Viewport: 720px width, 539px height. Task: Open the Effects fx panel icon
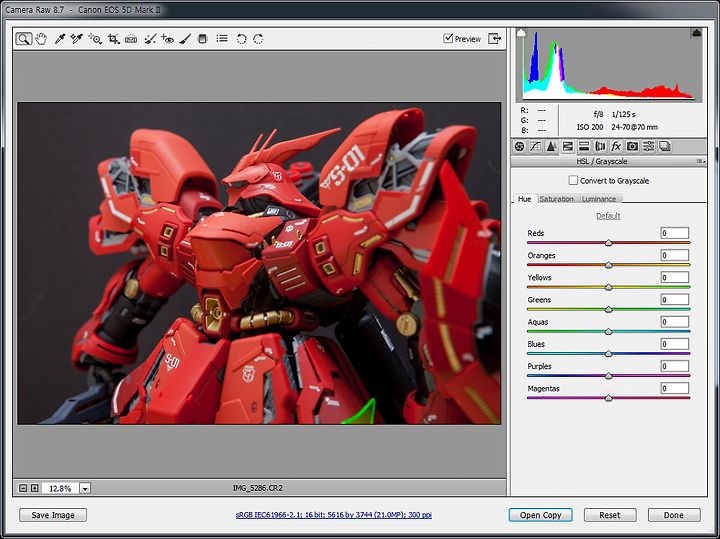(x=616, y=146)
